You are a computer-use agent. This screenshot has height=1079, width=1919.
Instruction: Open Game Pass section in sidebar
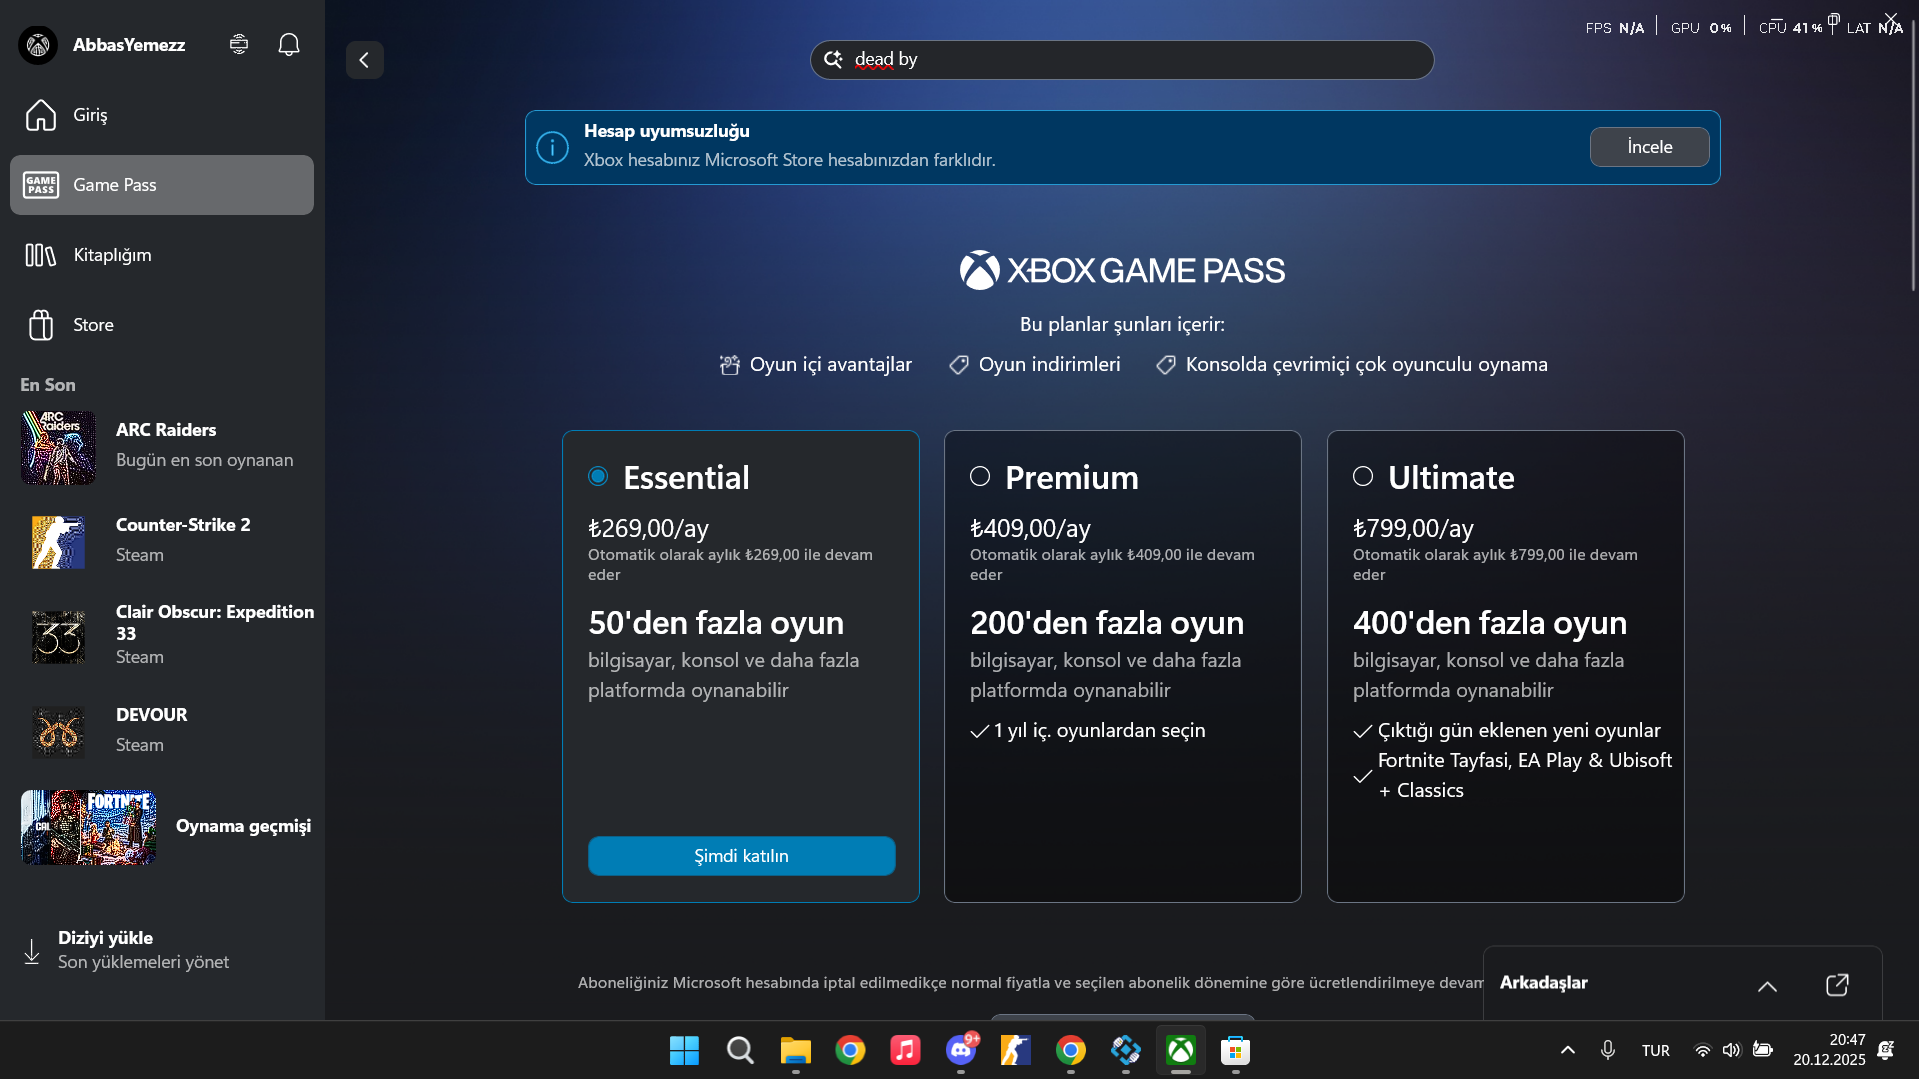point(162,185)
